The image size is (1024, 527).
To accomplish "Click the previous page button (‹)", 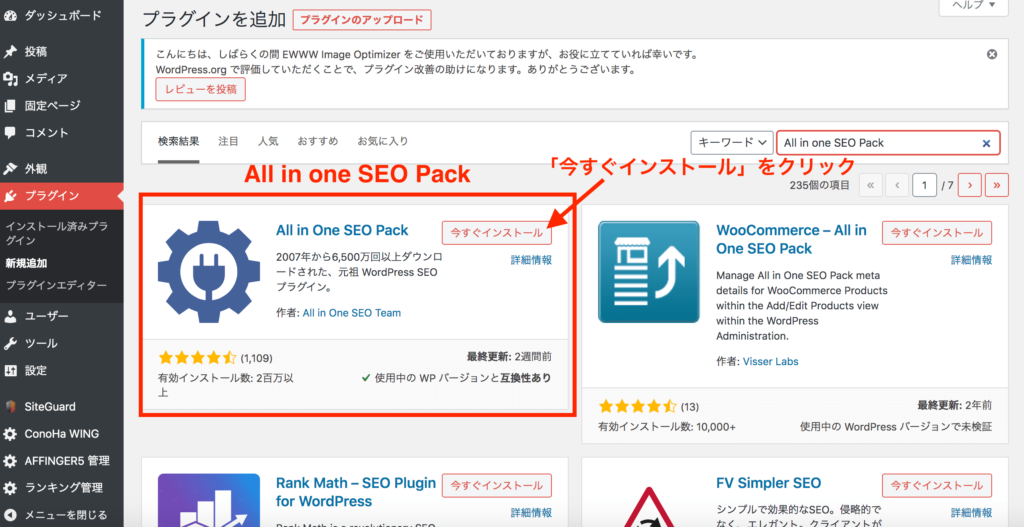I will point(898,185).
